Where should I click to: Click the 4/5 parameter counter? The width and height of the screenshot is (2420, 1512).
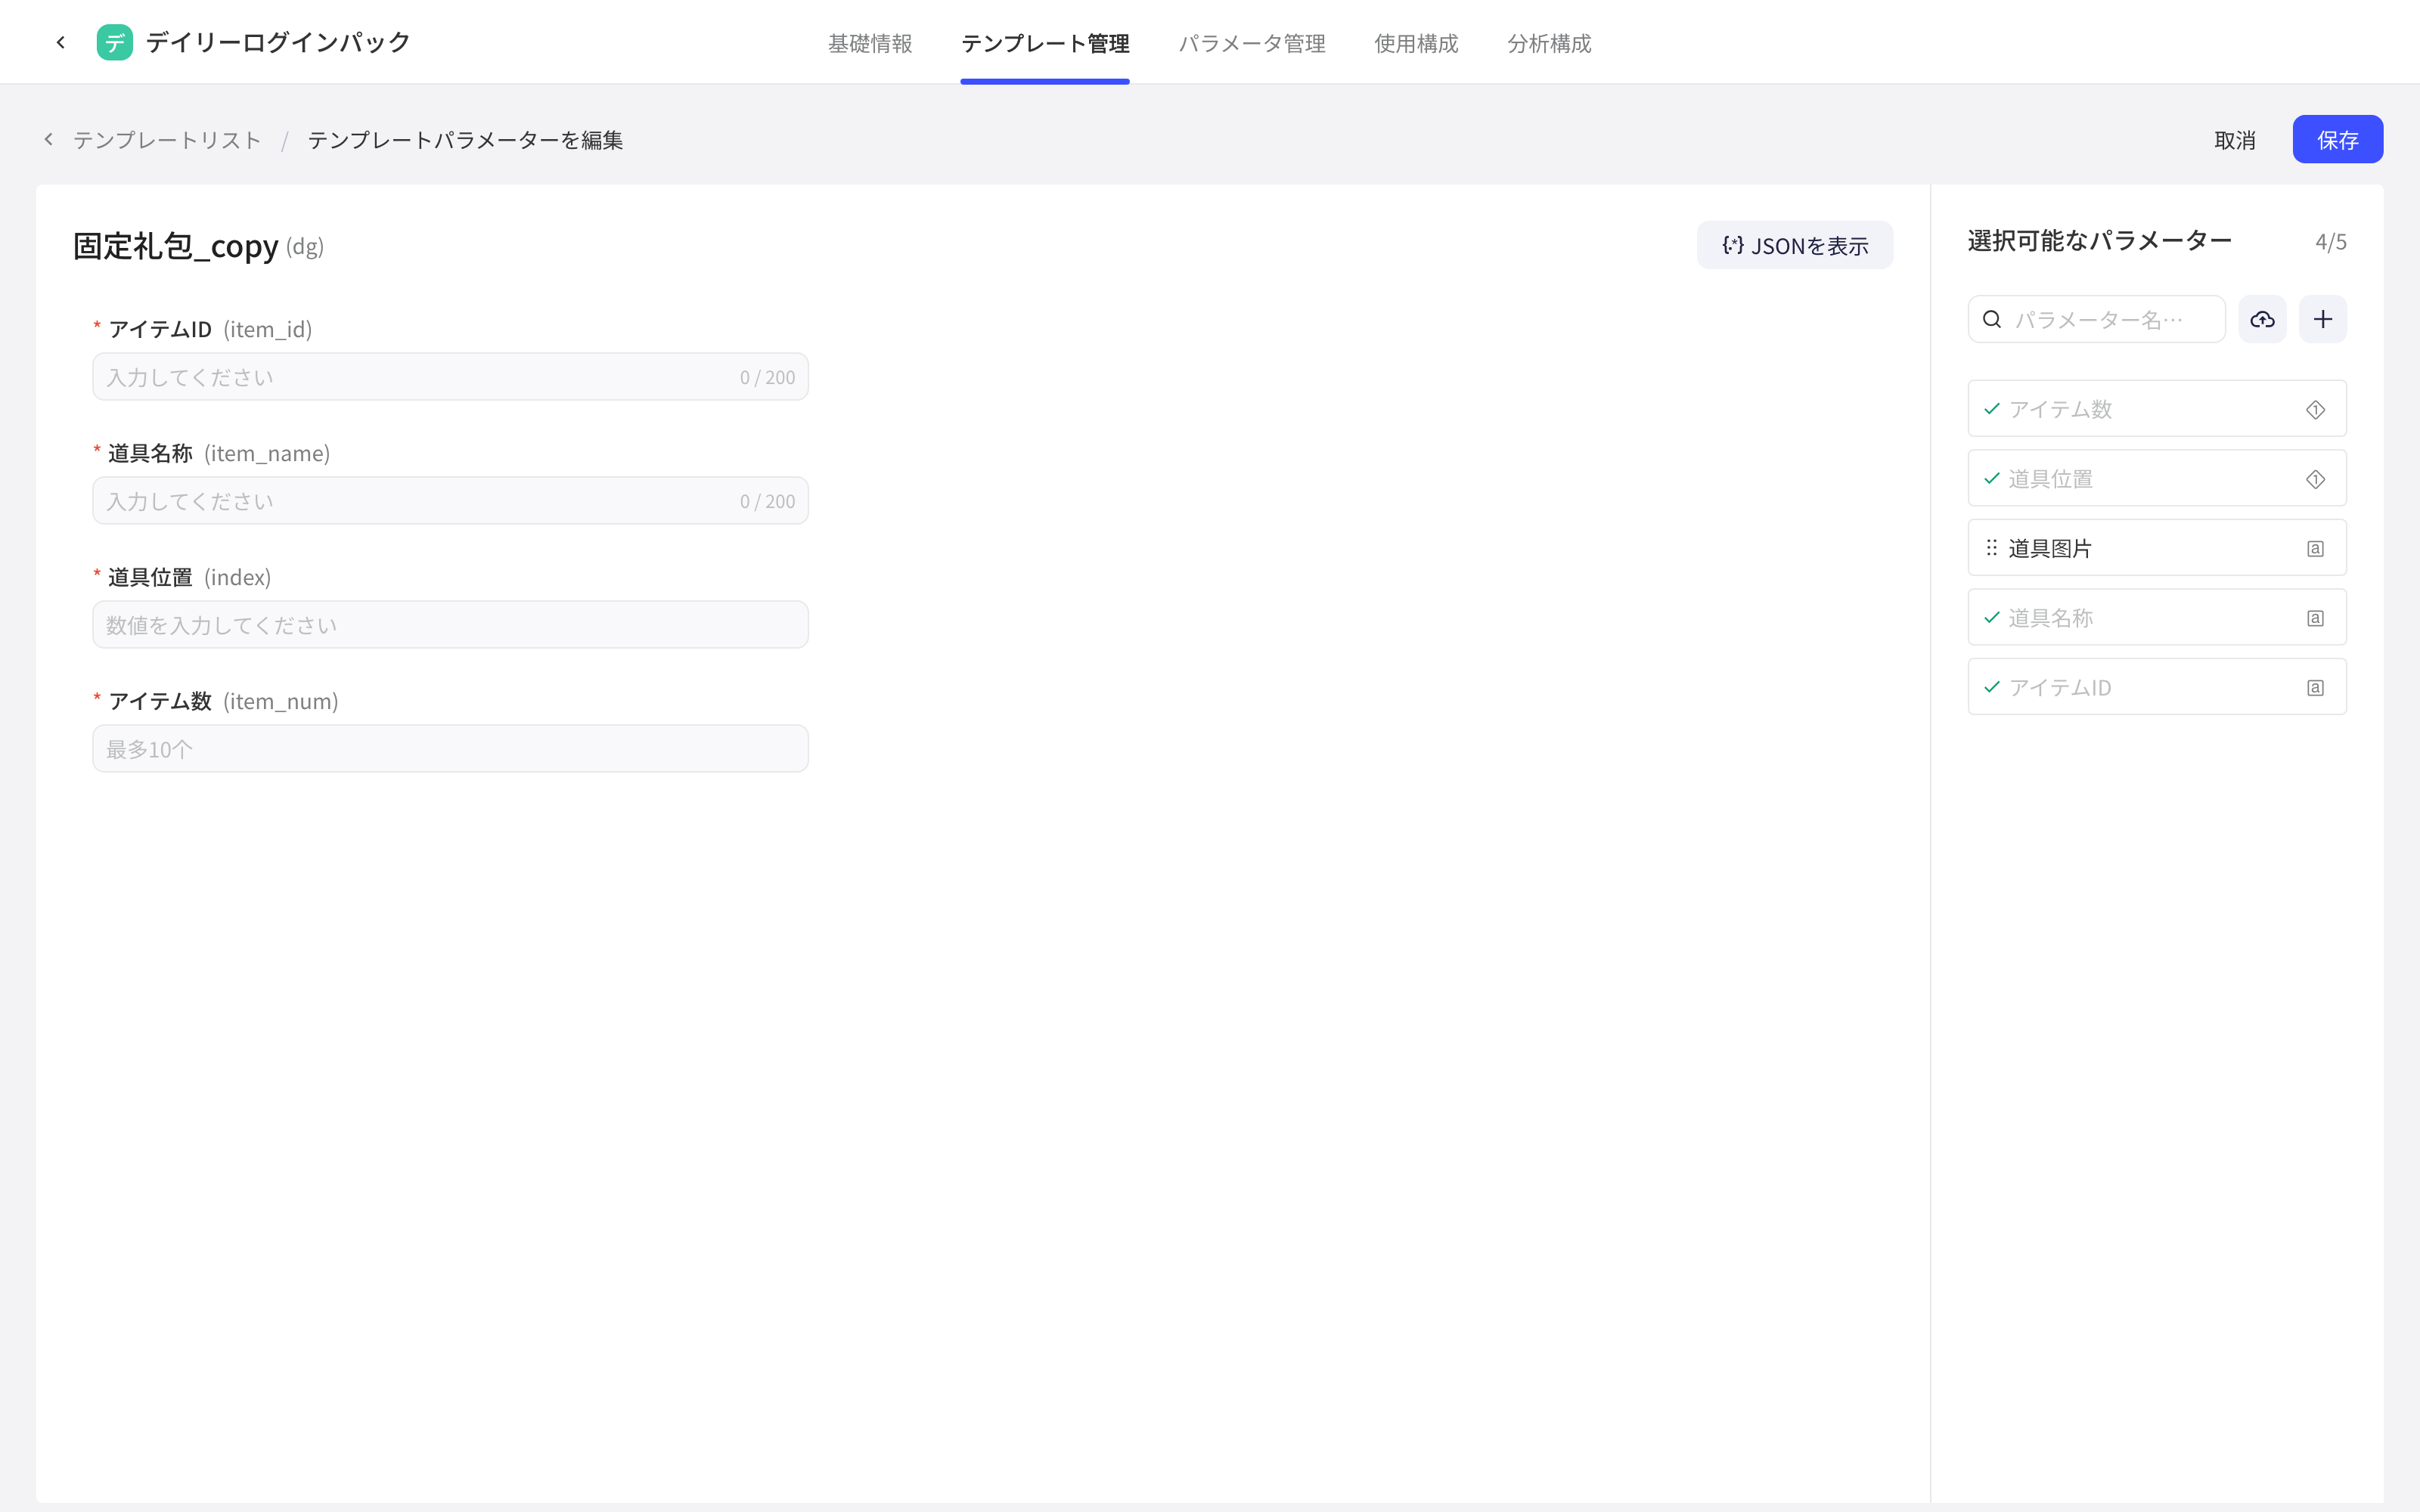(2330, 242)
